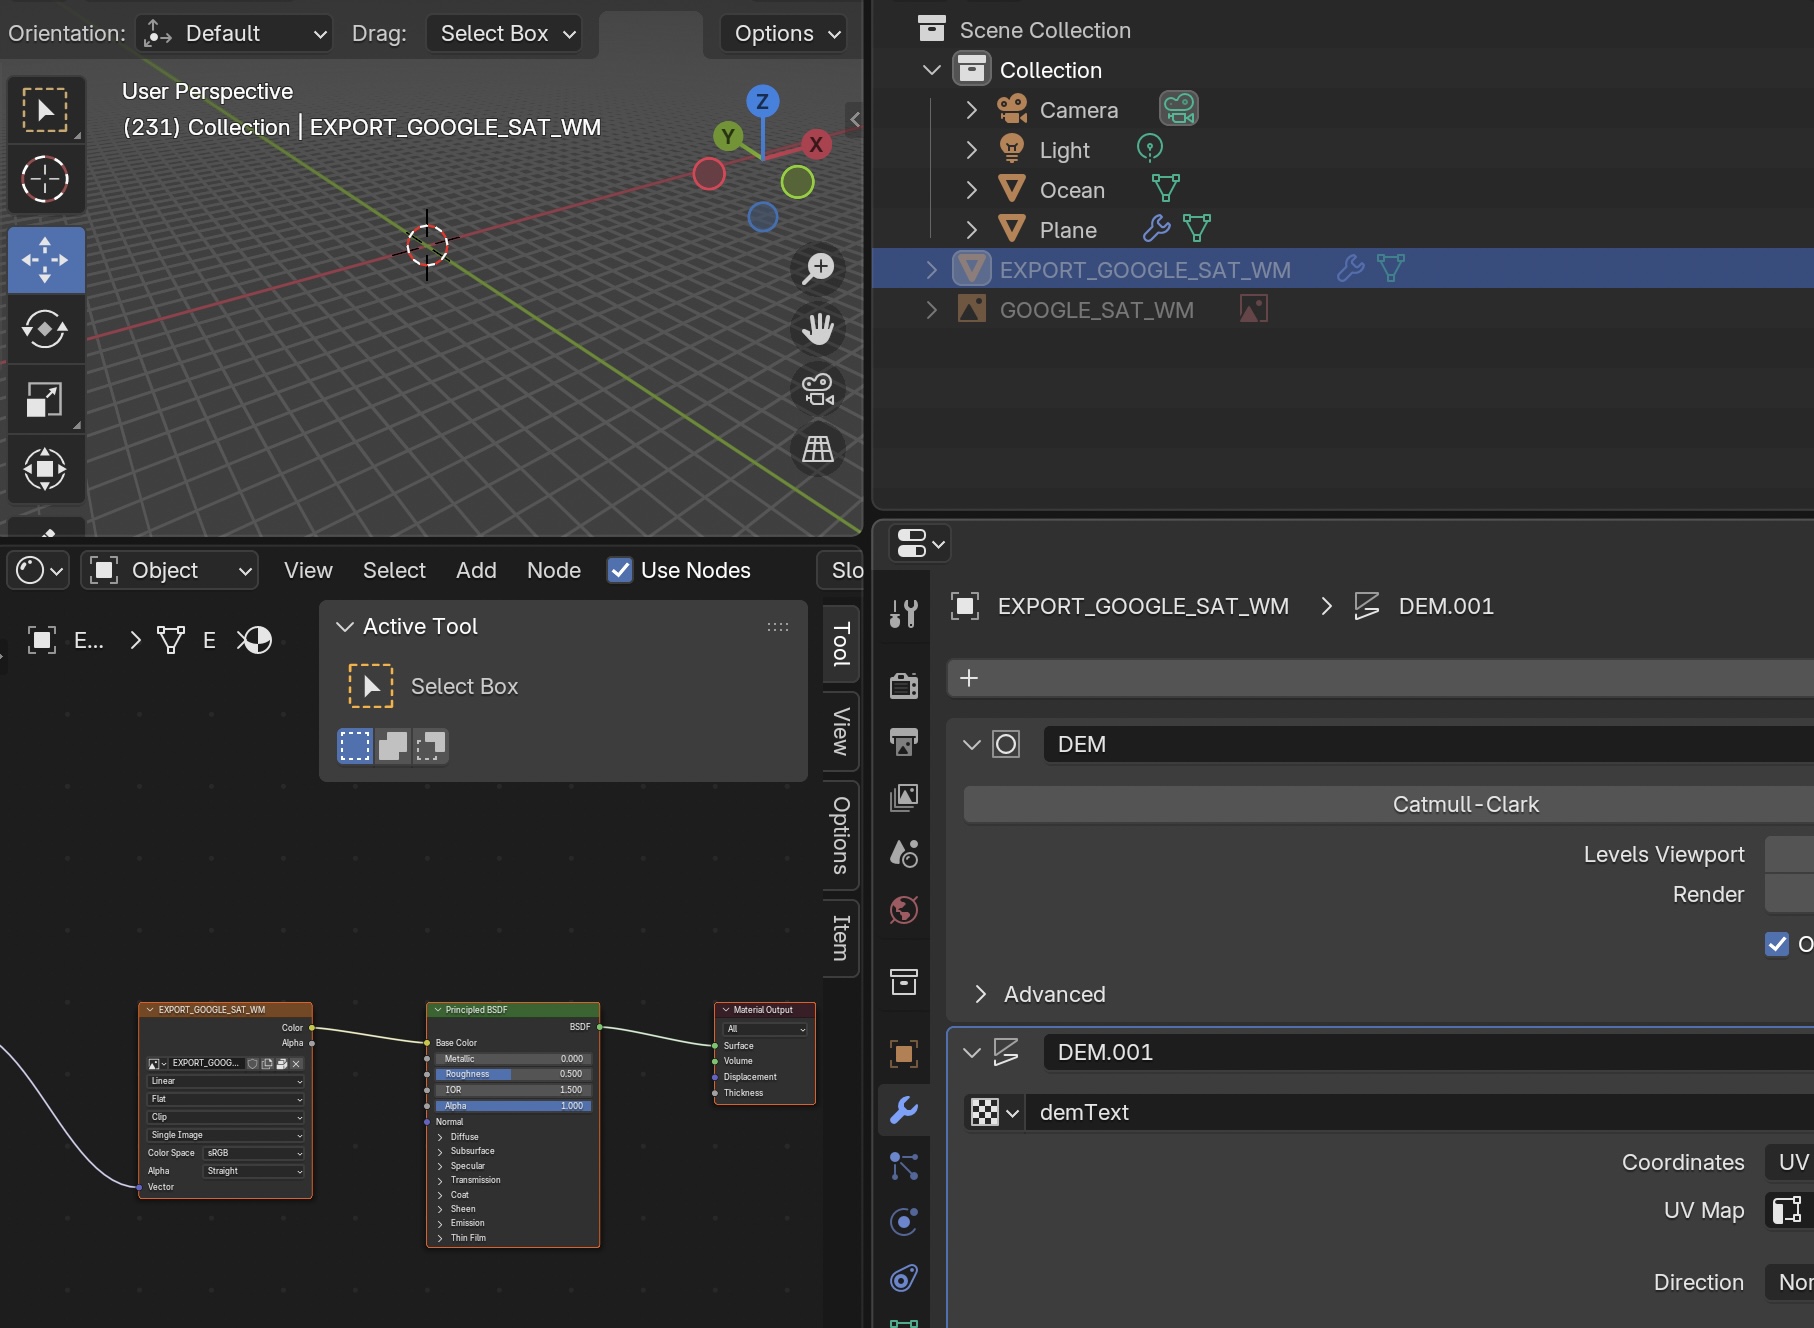Uncheck the Use Nodes checkbox
Image resolution: width=1814 pixels, height=1328 pixels.
coord(620,570)
